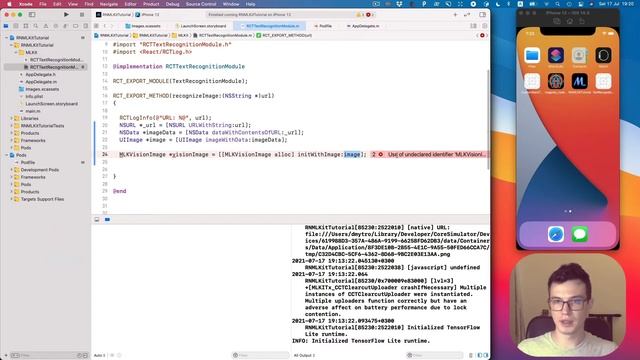
Task: Select Podfile in the navigator
Action: point(28,162)
